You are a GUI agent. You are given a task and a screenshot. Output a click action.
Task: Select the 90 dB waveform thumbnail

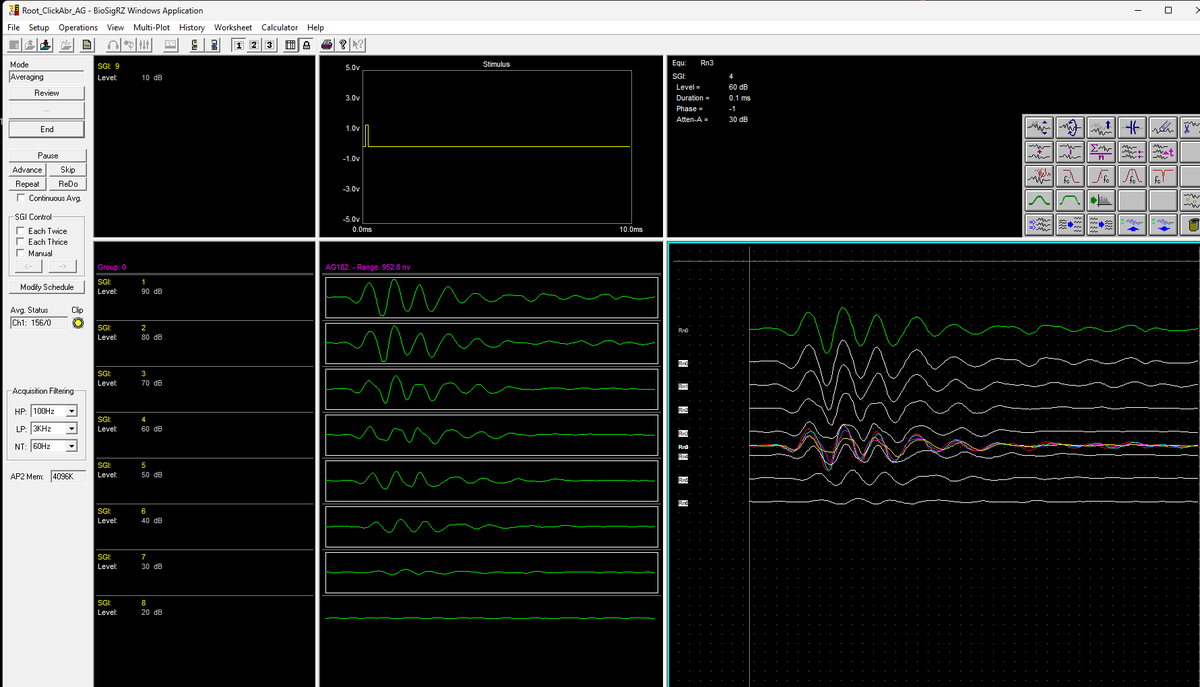click(492, 298)
